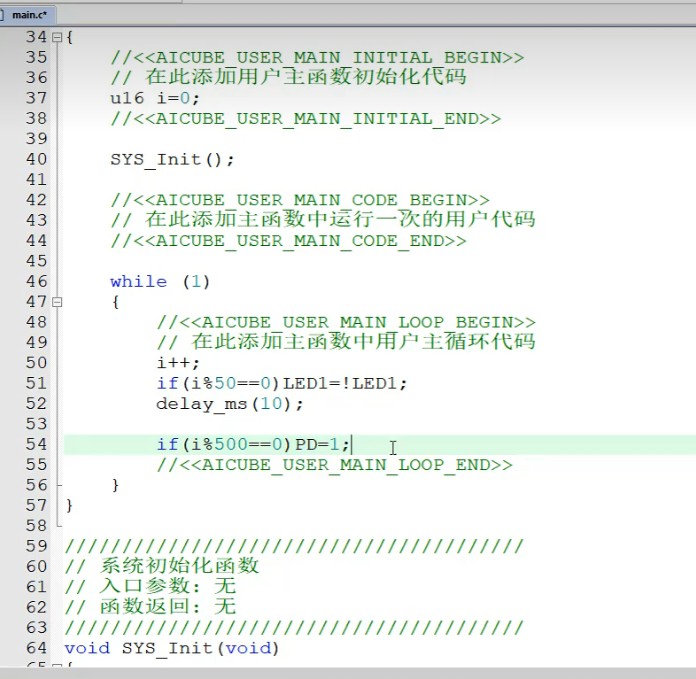Click line number 46 in the gutter
This screenshot has height=679, width=696.
(x=36, y=281)
